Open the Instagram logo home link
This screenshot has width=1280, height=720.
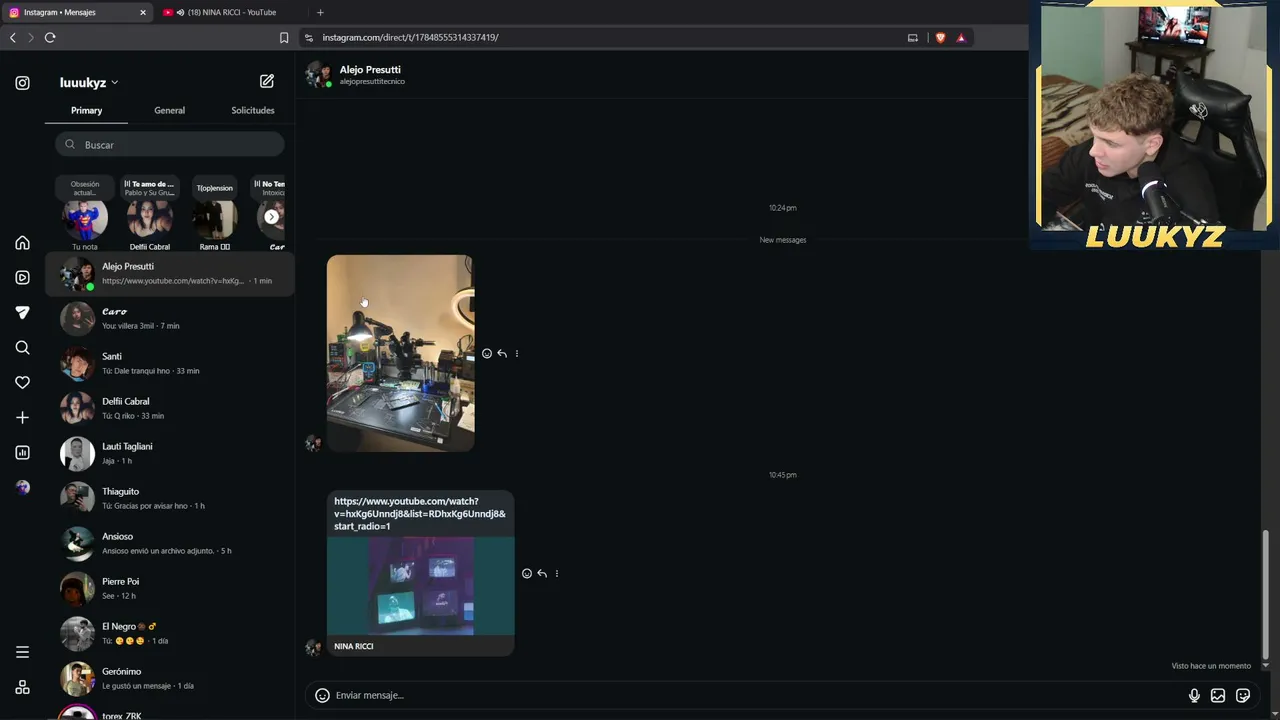(x=22, y=83)
